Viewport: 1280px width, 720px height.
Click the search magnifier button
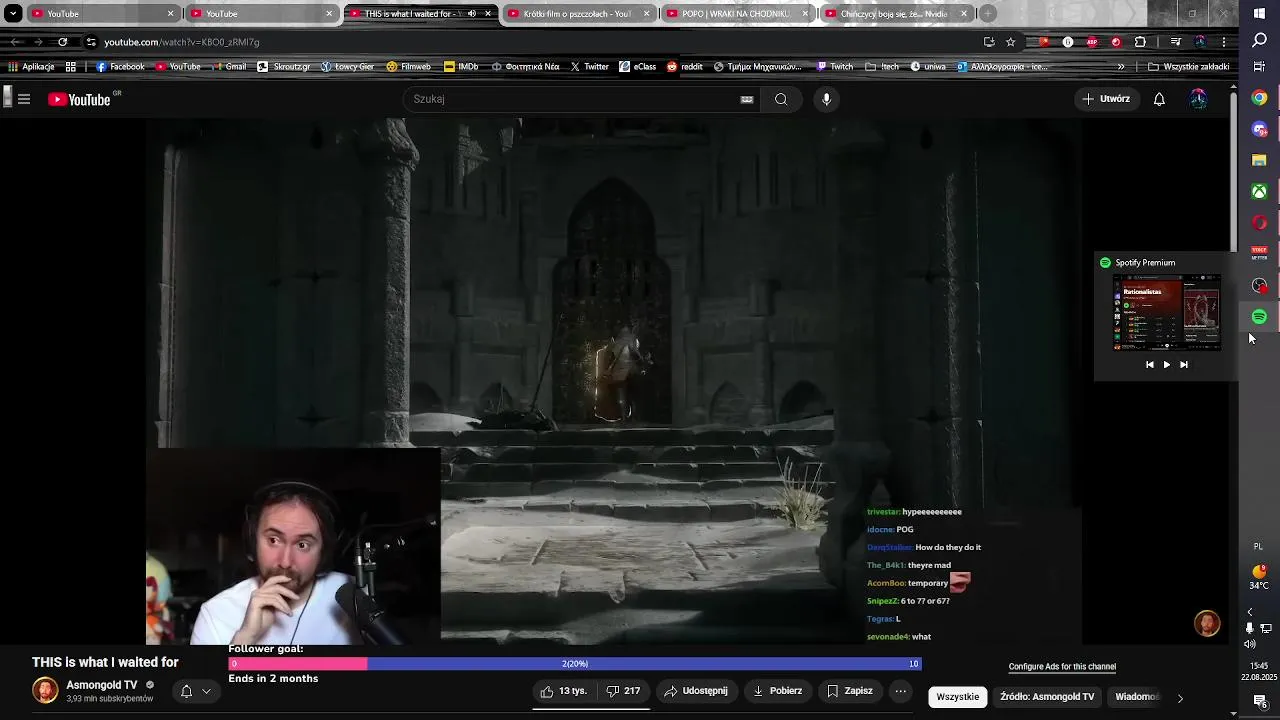pyautogui.click(x=781, y=99)
